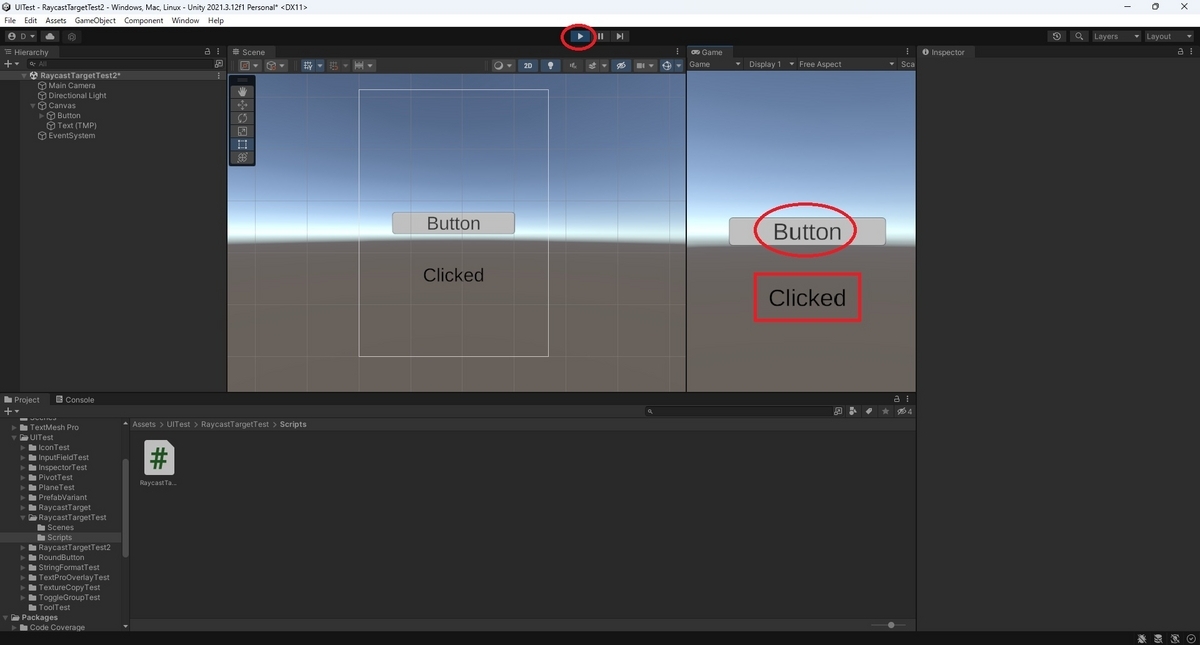Select EventSystem in Hierarchy
This screenshot has height=645, width=1200.
click(x=71, y=135)
